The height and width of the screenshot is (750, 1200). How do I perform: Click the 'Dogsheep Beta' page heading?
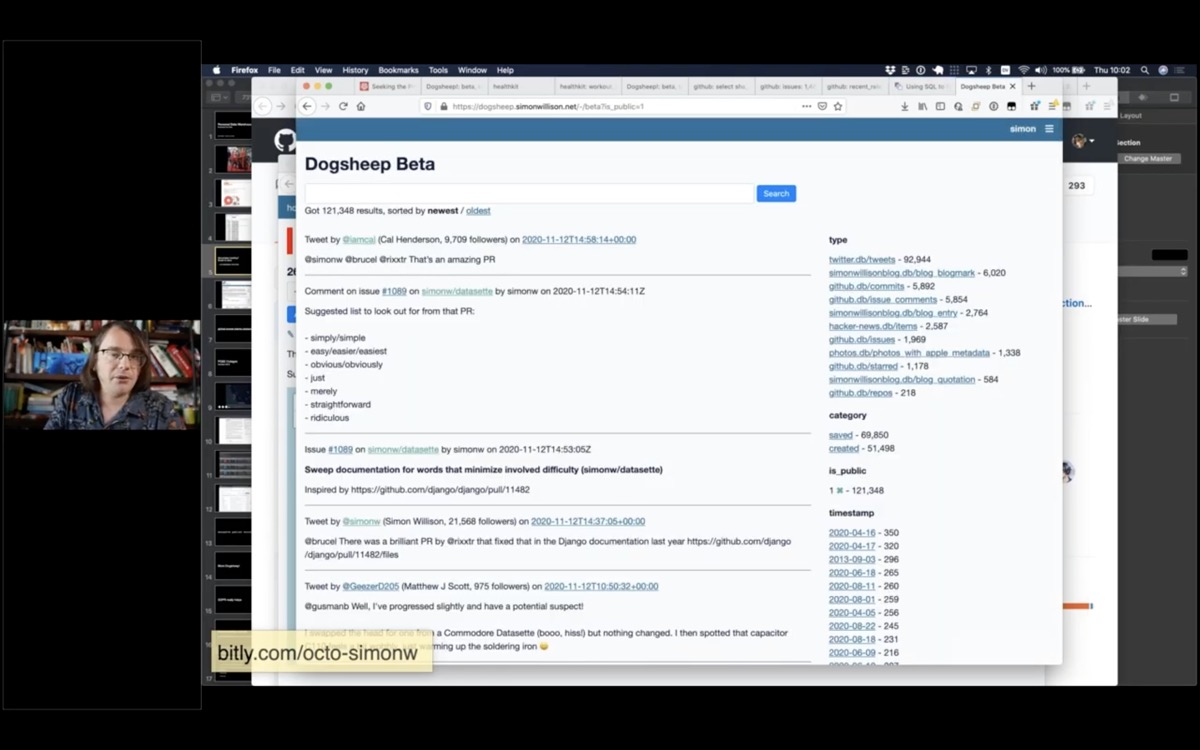click(370, 164)
